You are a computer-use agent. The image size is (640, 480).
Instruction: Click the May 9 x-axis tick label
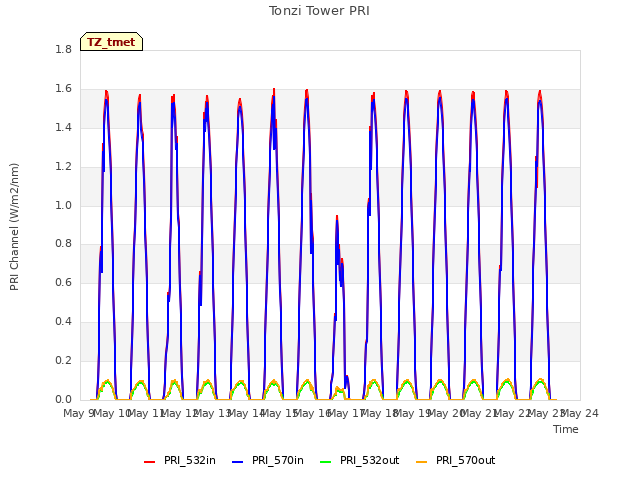pos(78,413)
